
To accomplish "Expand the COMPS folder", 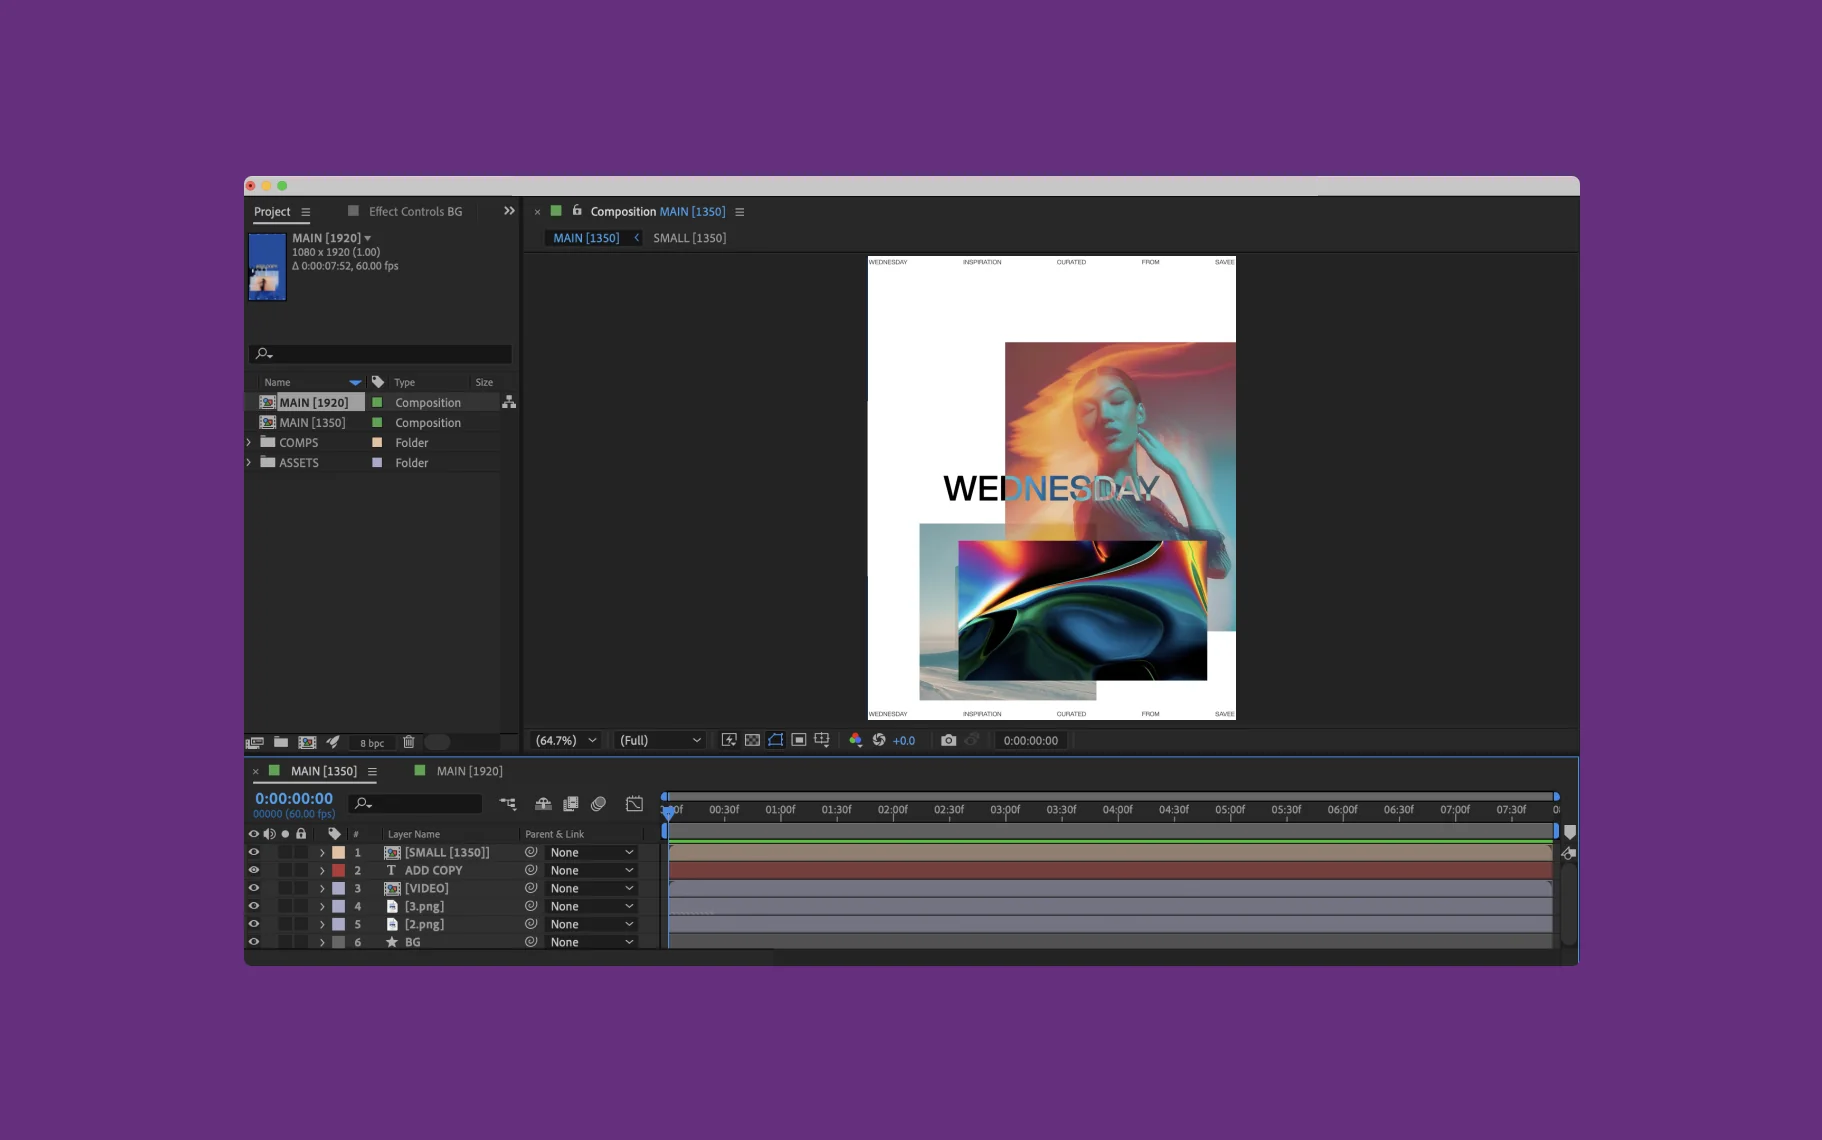I will tap(249, 442).
